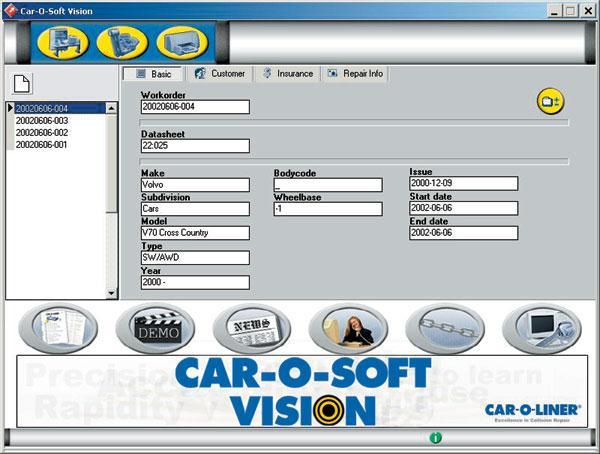Click the Start date field
Screen dimensions: 600x454
pos(464,208)
